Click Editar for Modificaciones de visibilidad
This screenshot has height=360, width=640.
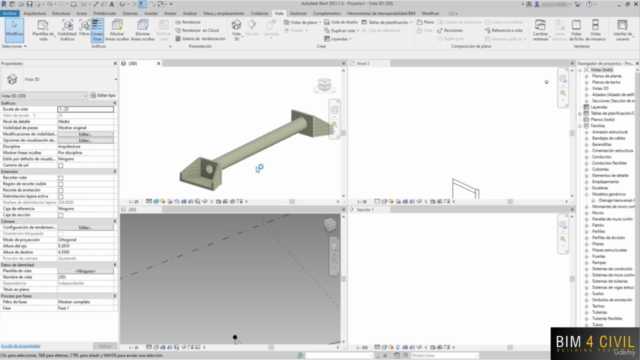(85, 134)
